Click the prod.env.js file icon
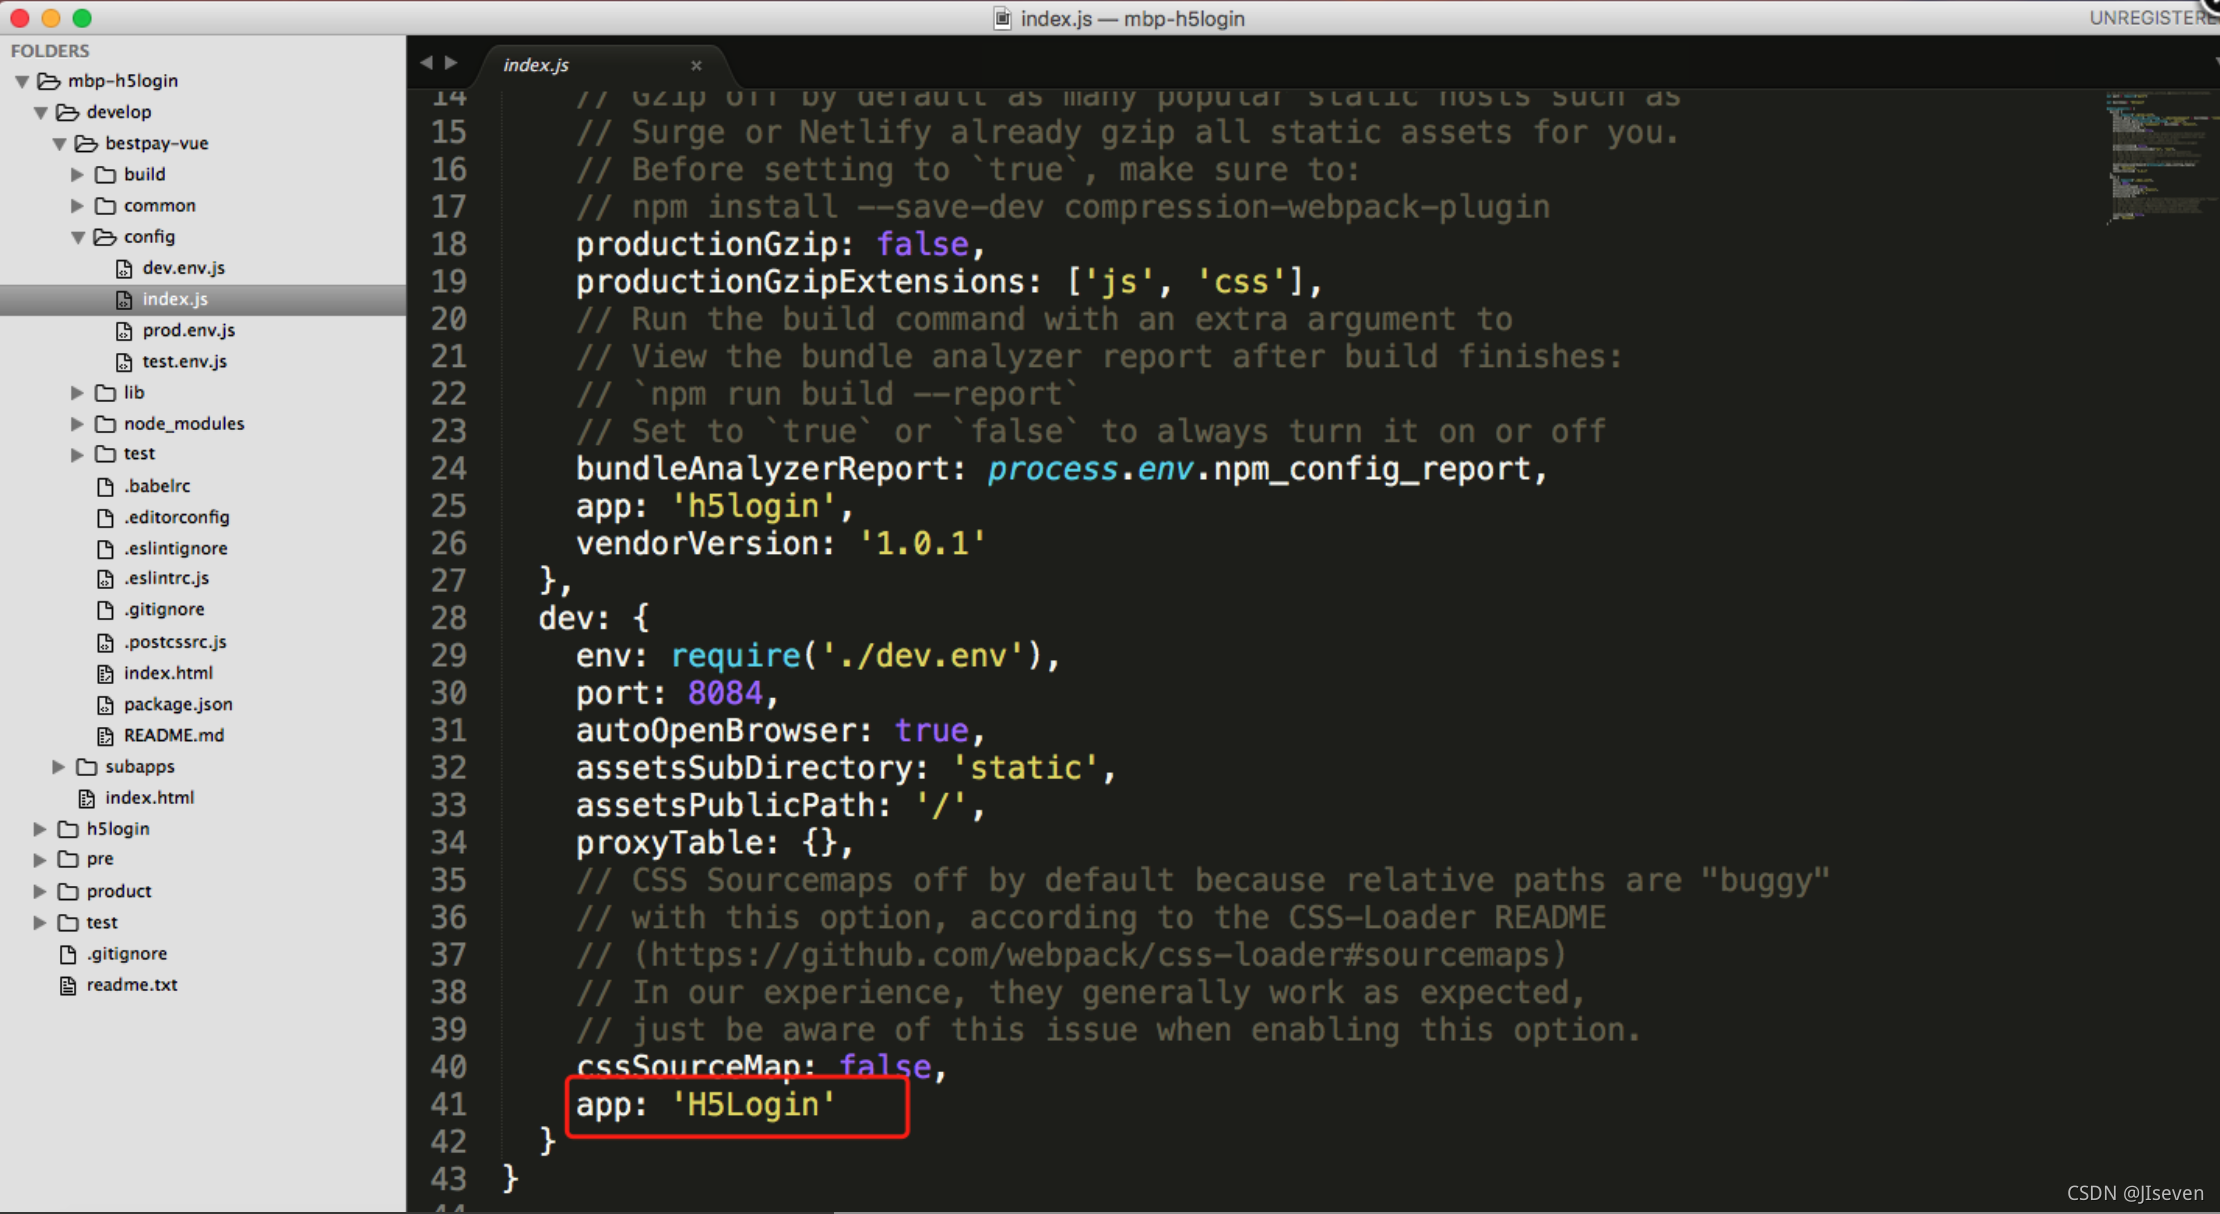The height and width of the screenshot is (1214, 2220). 124,331
